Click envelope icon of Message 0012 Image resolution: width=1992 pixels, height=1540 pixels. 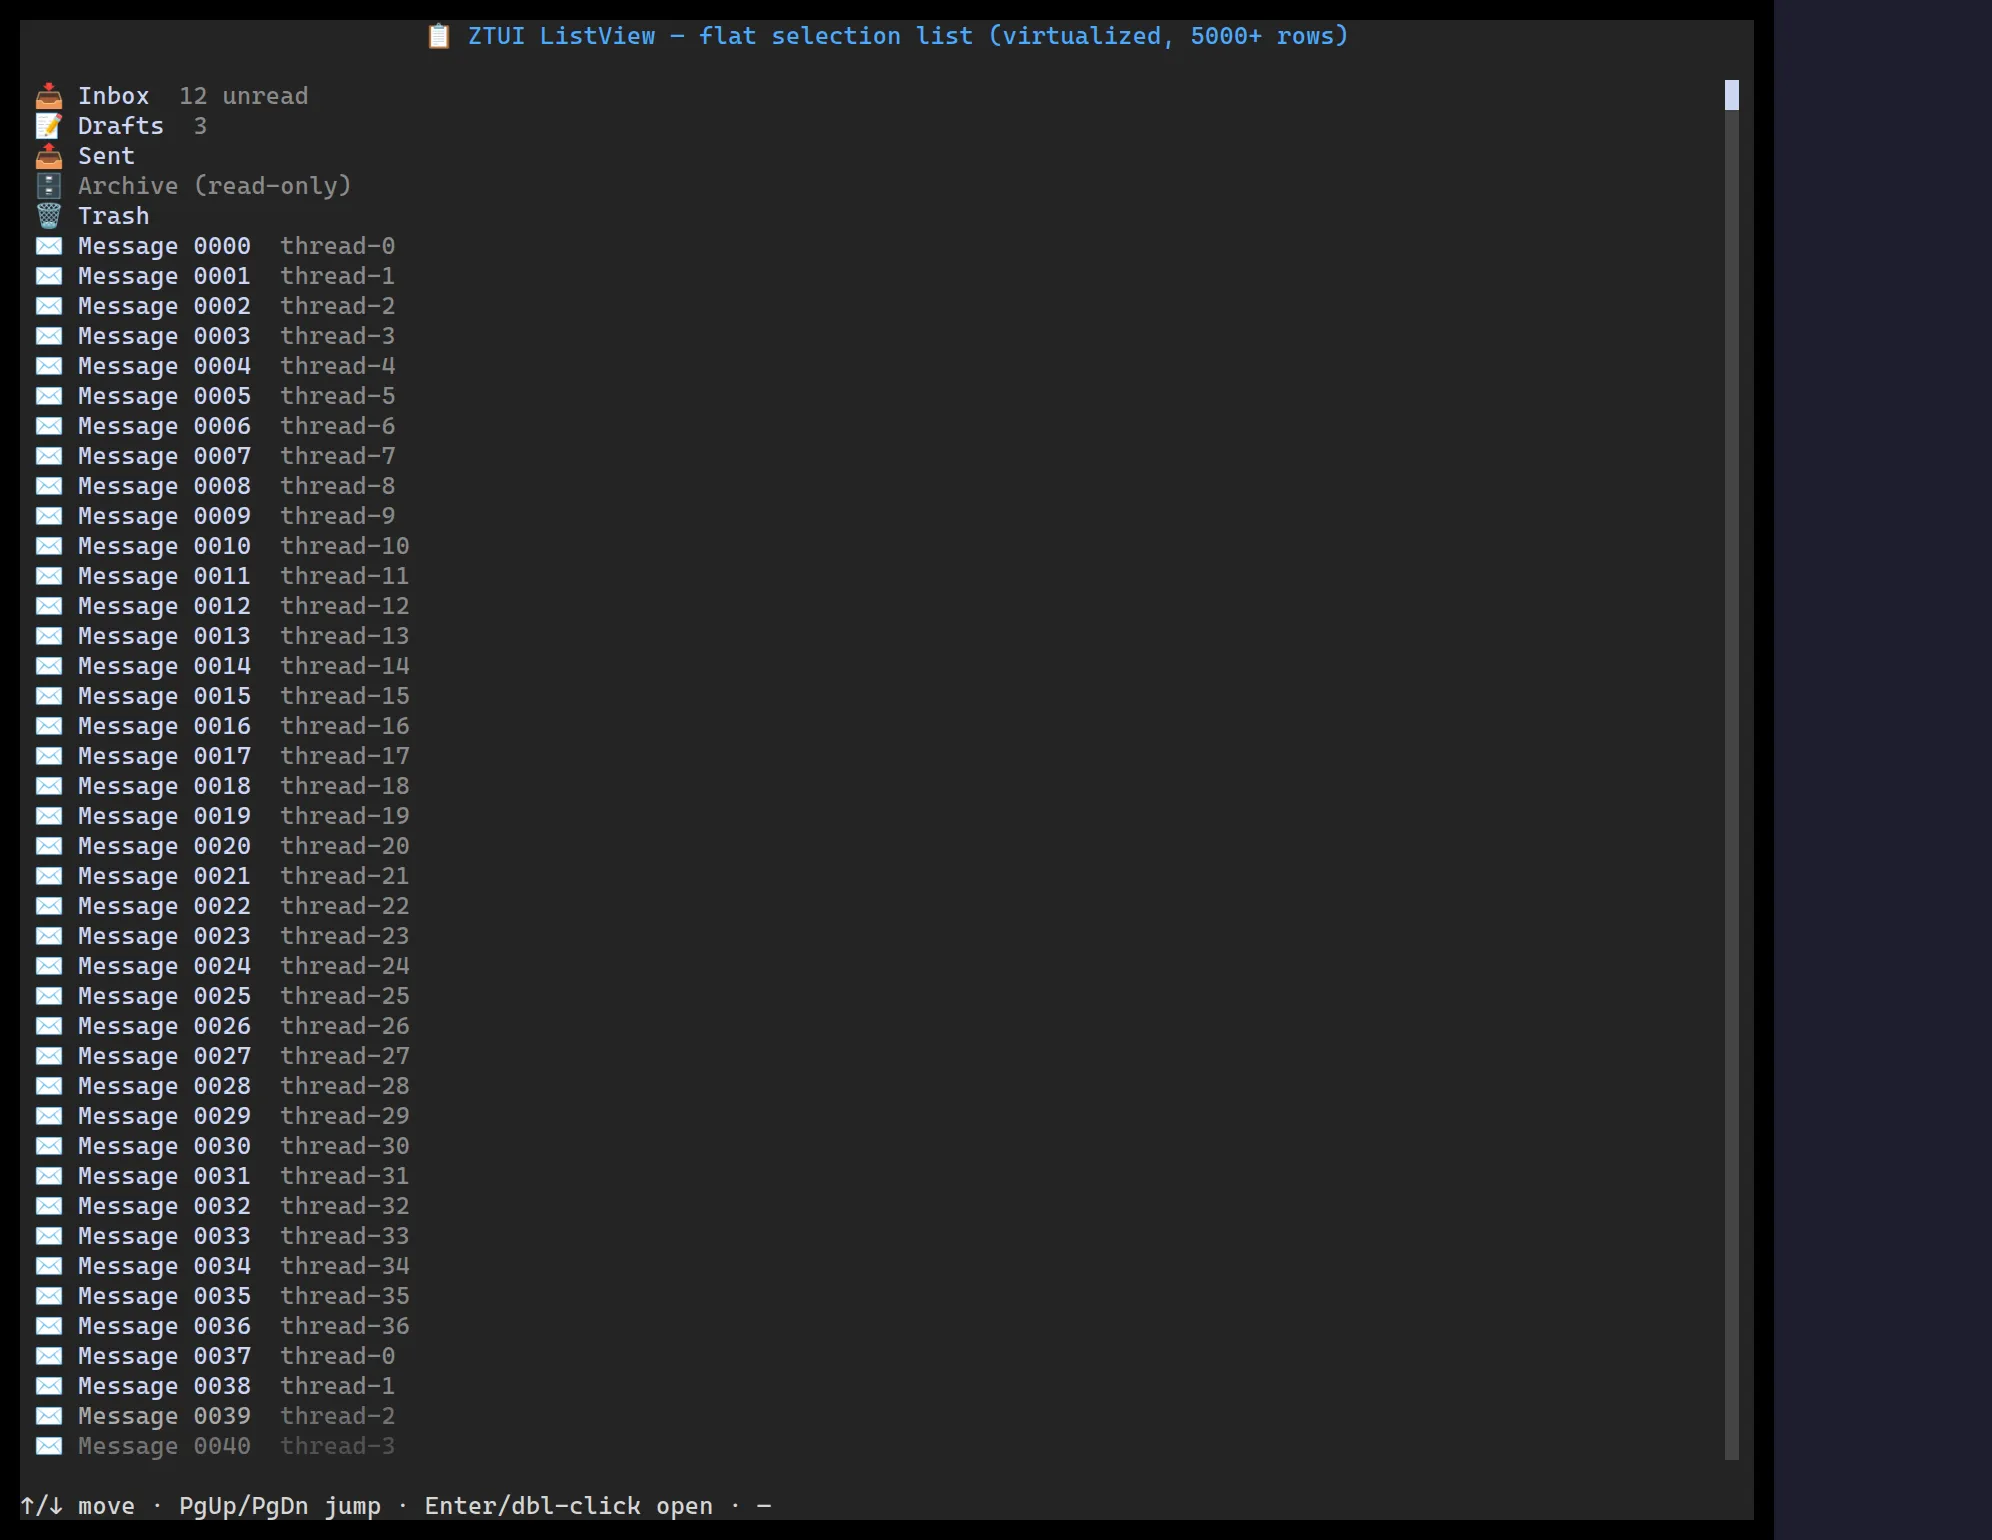pyautogui.click(x=49, y=606)
